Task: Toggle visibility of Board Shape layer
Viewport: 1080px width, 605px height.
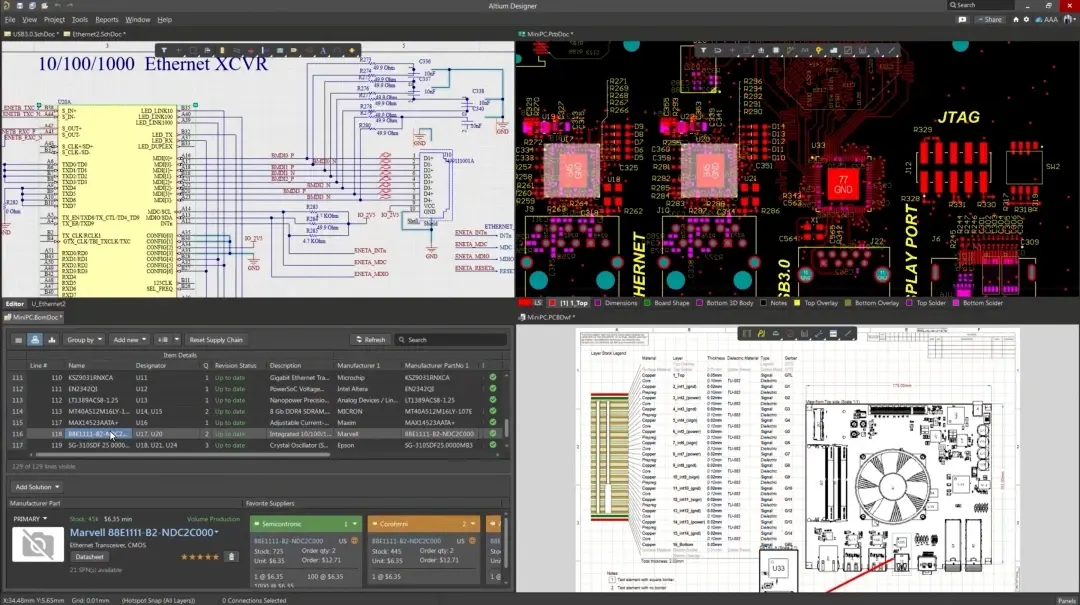Action: [647, 303]
